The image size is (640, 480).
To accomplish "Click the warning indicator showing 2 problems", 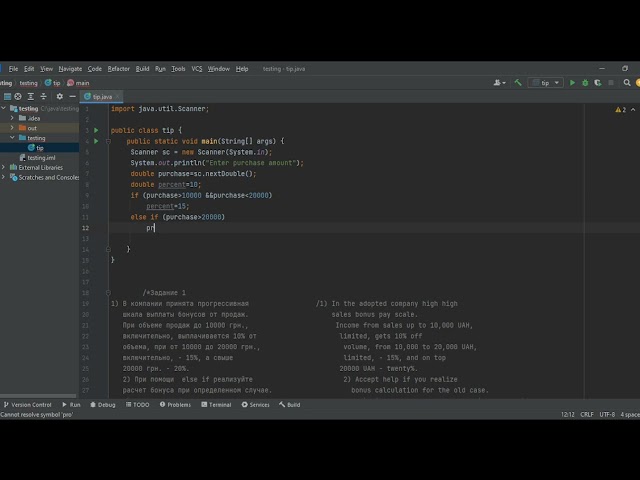I will tap(620, 109).
